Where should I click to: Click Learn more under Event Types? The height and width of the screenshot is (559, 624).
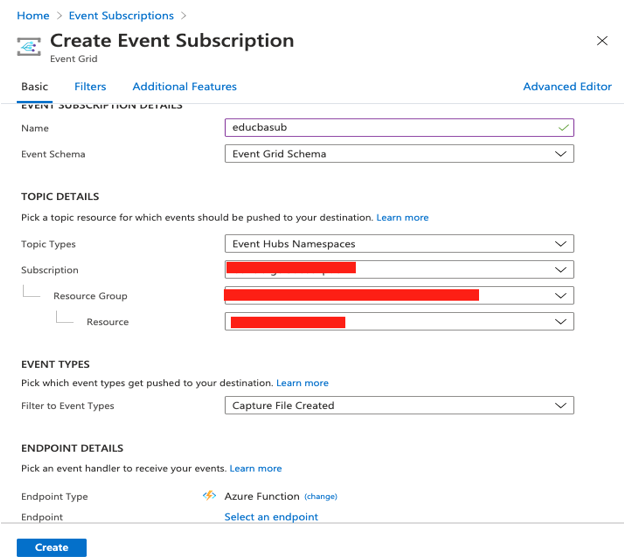click(x=302, y=383)
